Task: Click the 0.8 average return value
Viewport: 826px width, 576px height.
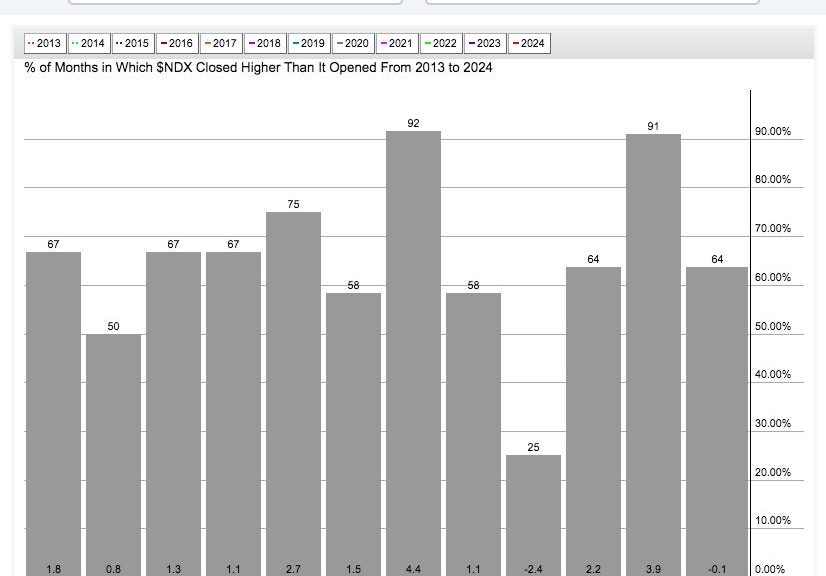Action: tap(113, 569)
